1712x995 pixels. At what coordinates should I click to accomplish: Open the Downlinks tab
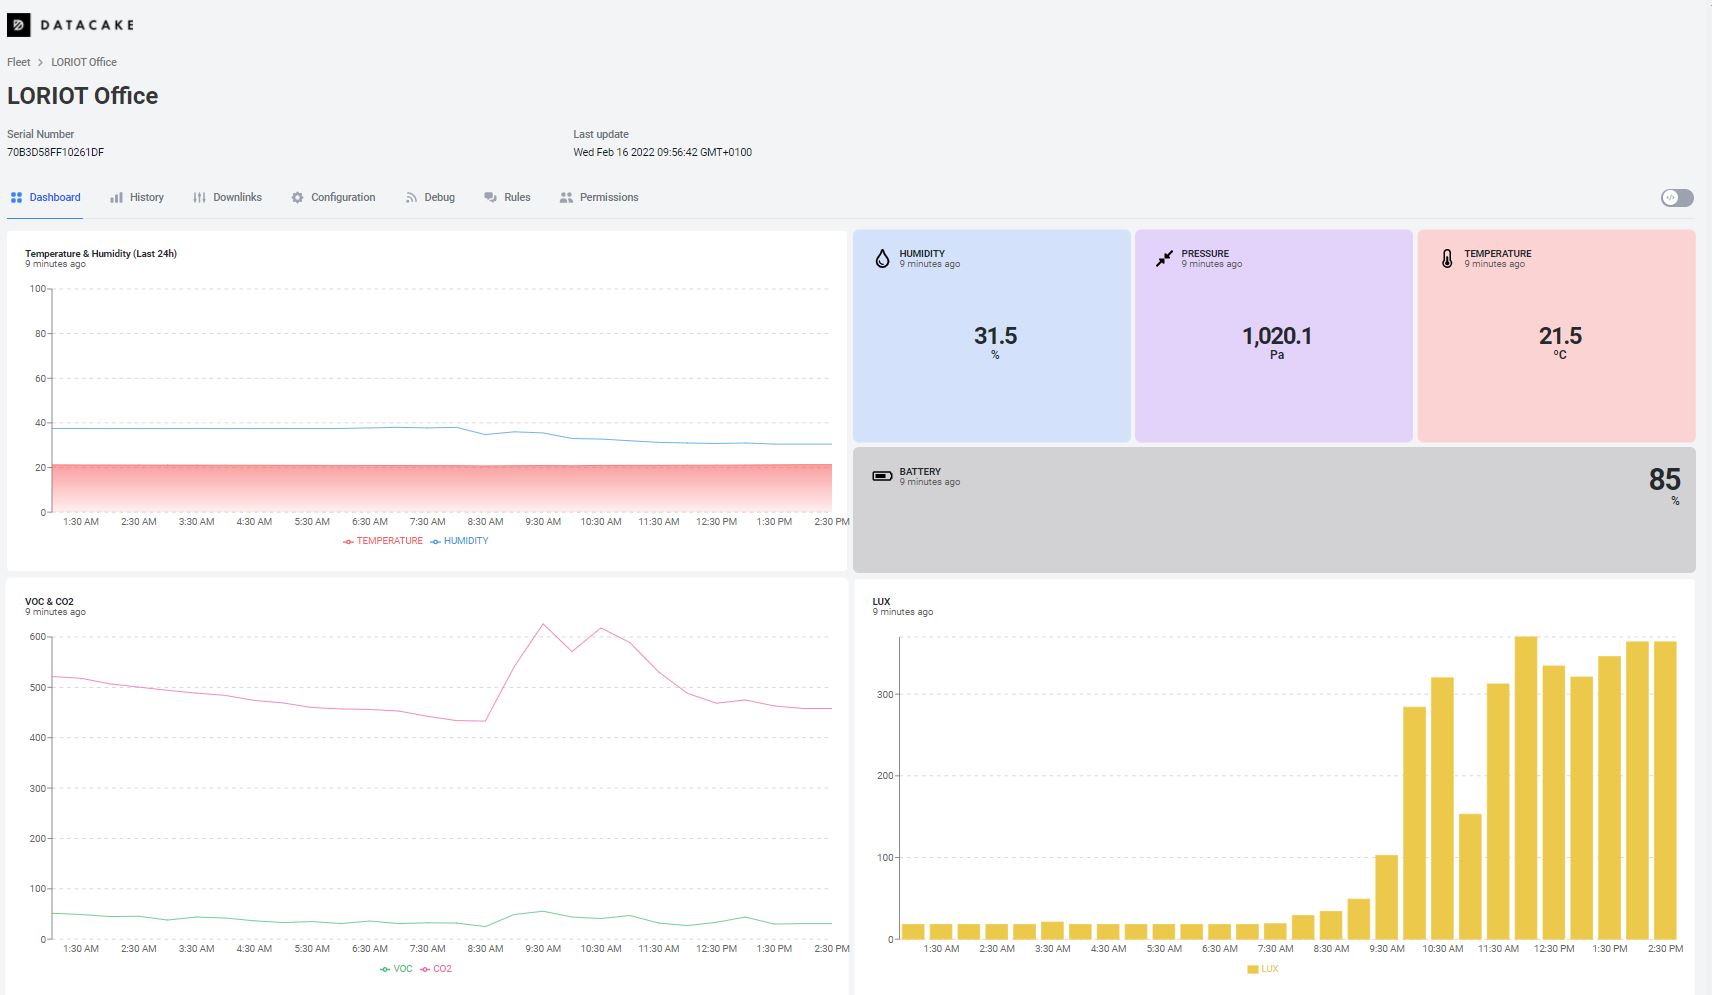[227, 197]
